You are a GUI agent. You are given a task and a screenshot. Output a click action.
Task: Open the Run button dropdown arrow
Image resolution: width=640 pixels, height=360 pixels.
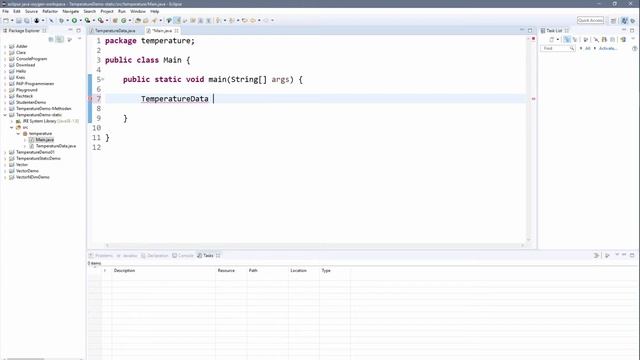click(80, 20)
